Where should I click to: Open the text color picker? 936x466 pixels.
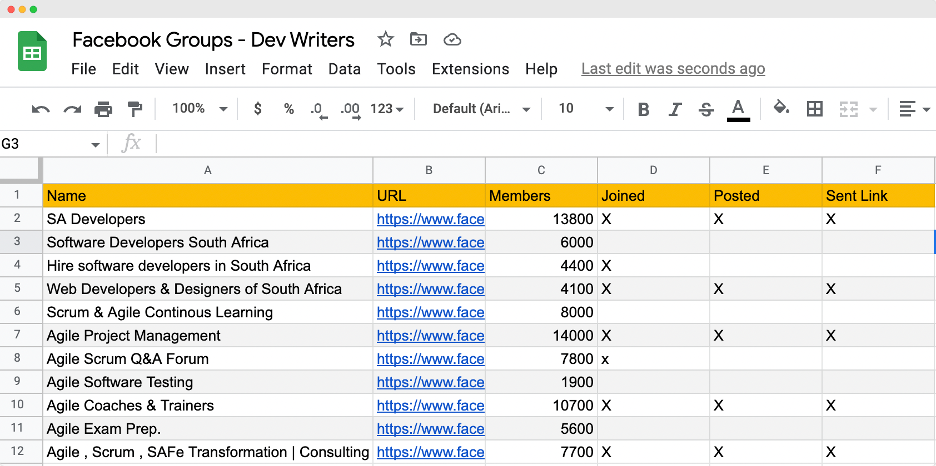738,110
